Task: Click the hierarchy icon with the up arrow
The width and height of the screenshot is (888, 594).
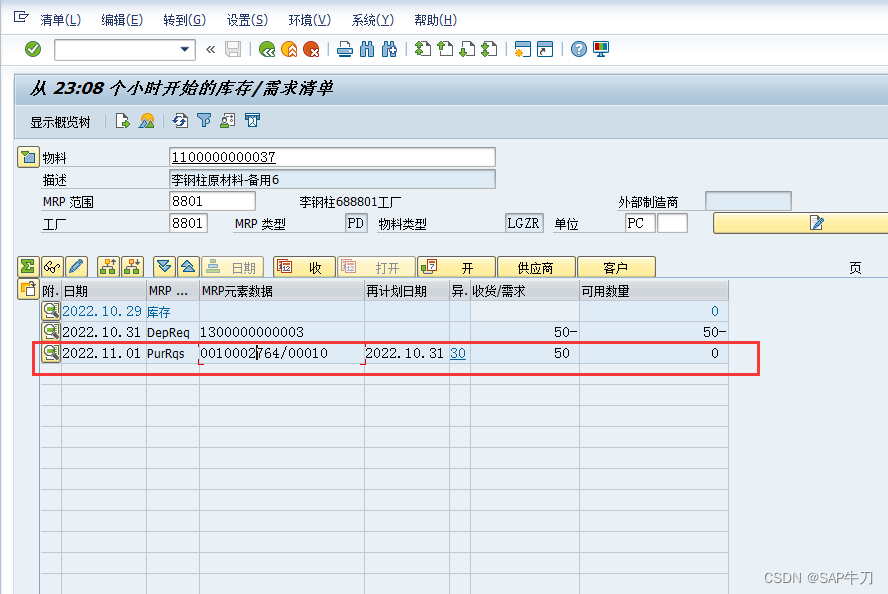Action: pos(108,267)
